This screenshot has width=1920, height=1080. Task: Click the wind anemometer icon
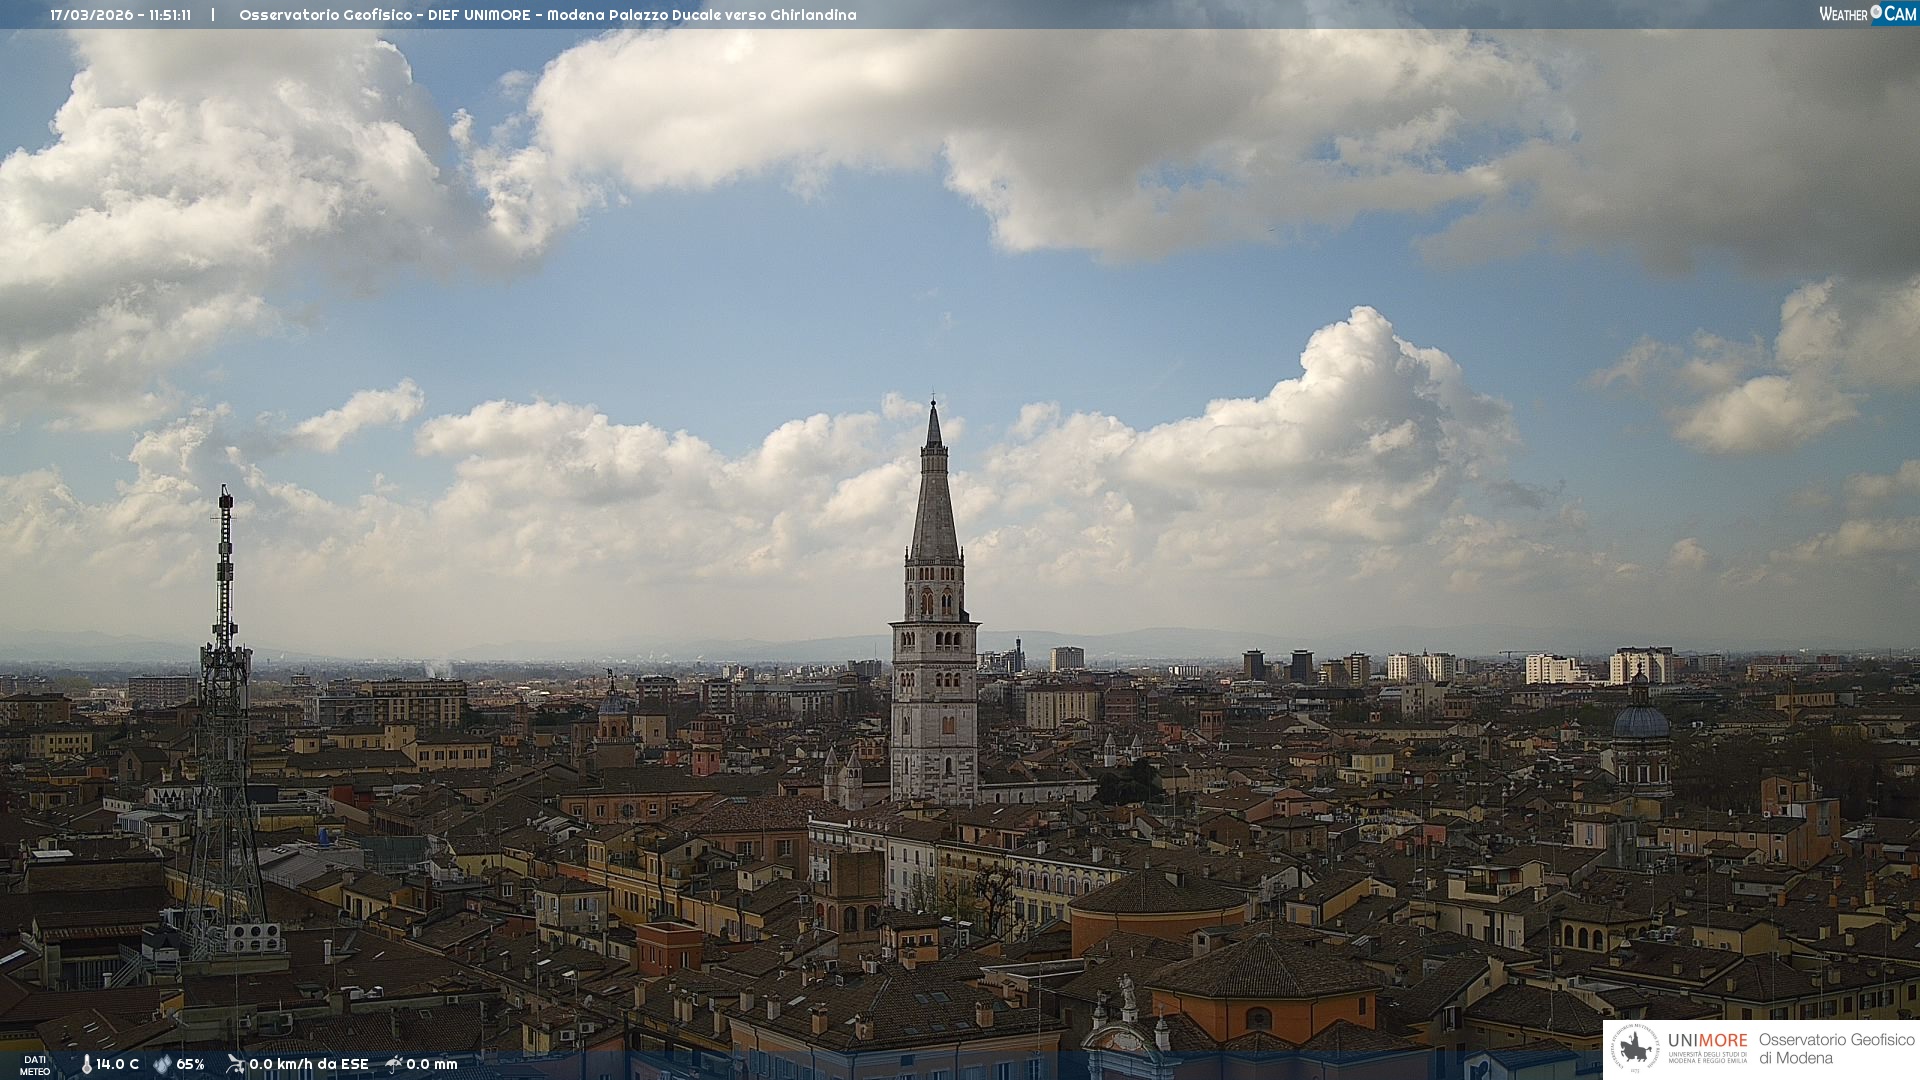pos(235,1064)
